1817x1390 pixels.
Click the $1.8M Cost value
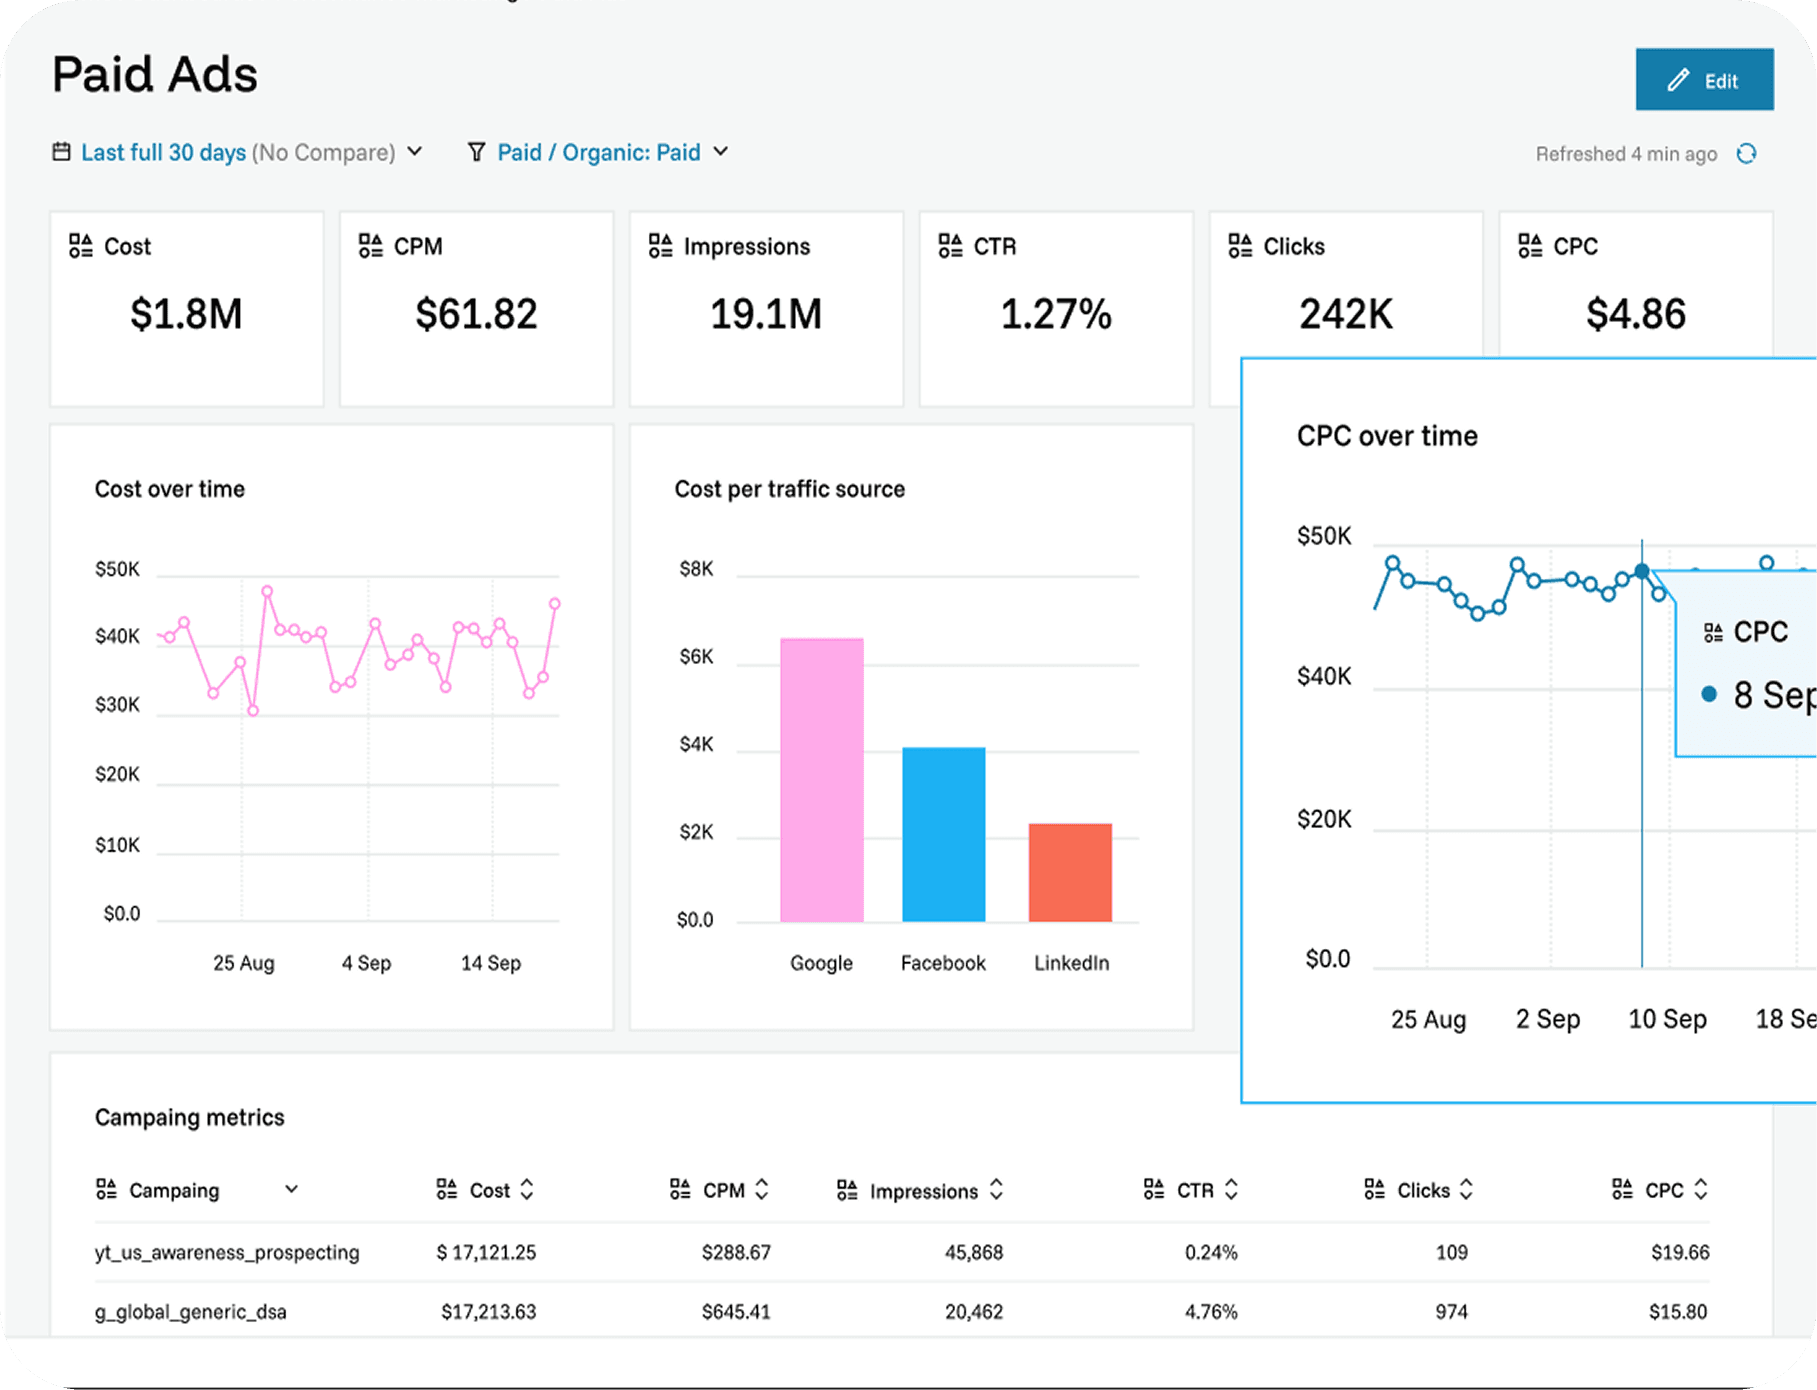pyautogui.click(x=186, y=314)
